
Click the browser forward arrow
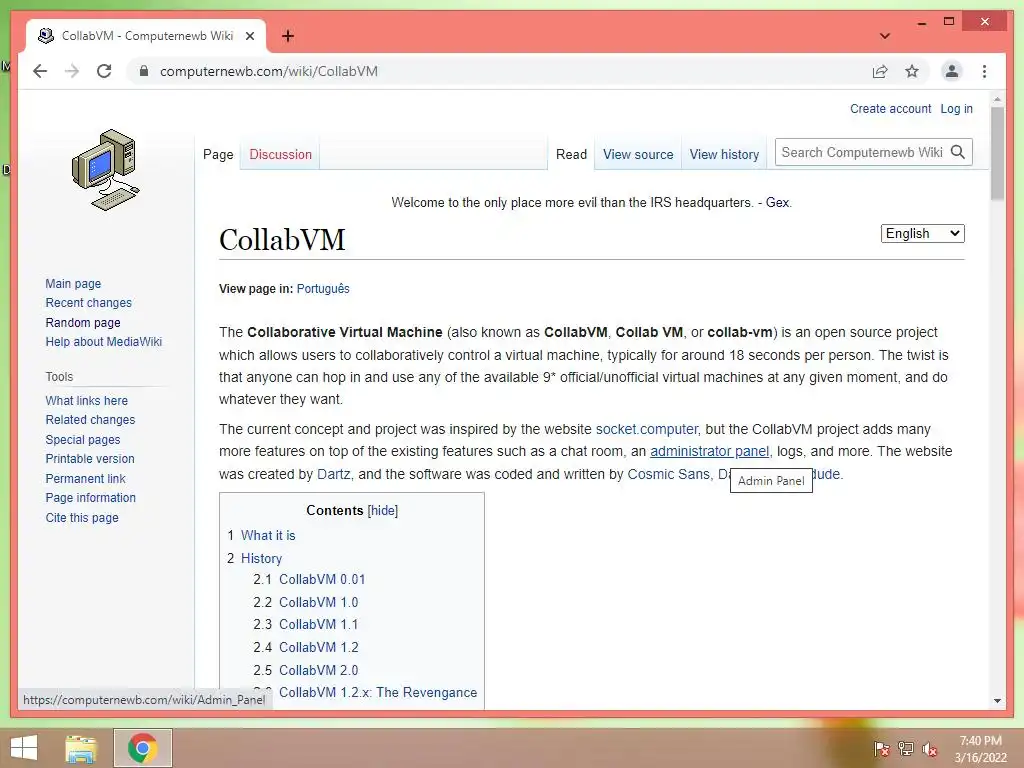72,71
